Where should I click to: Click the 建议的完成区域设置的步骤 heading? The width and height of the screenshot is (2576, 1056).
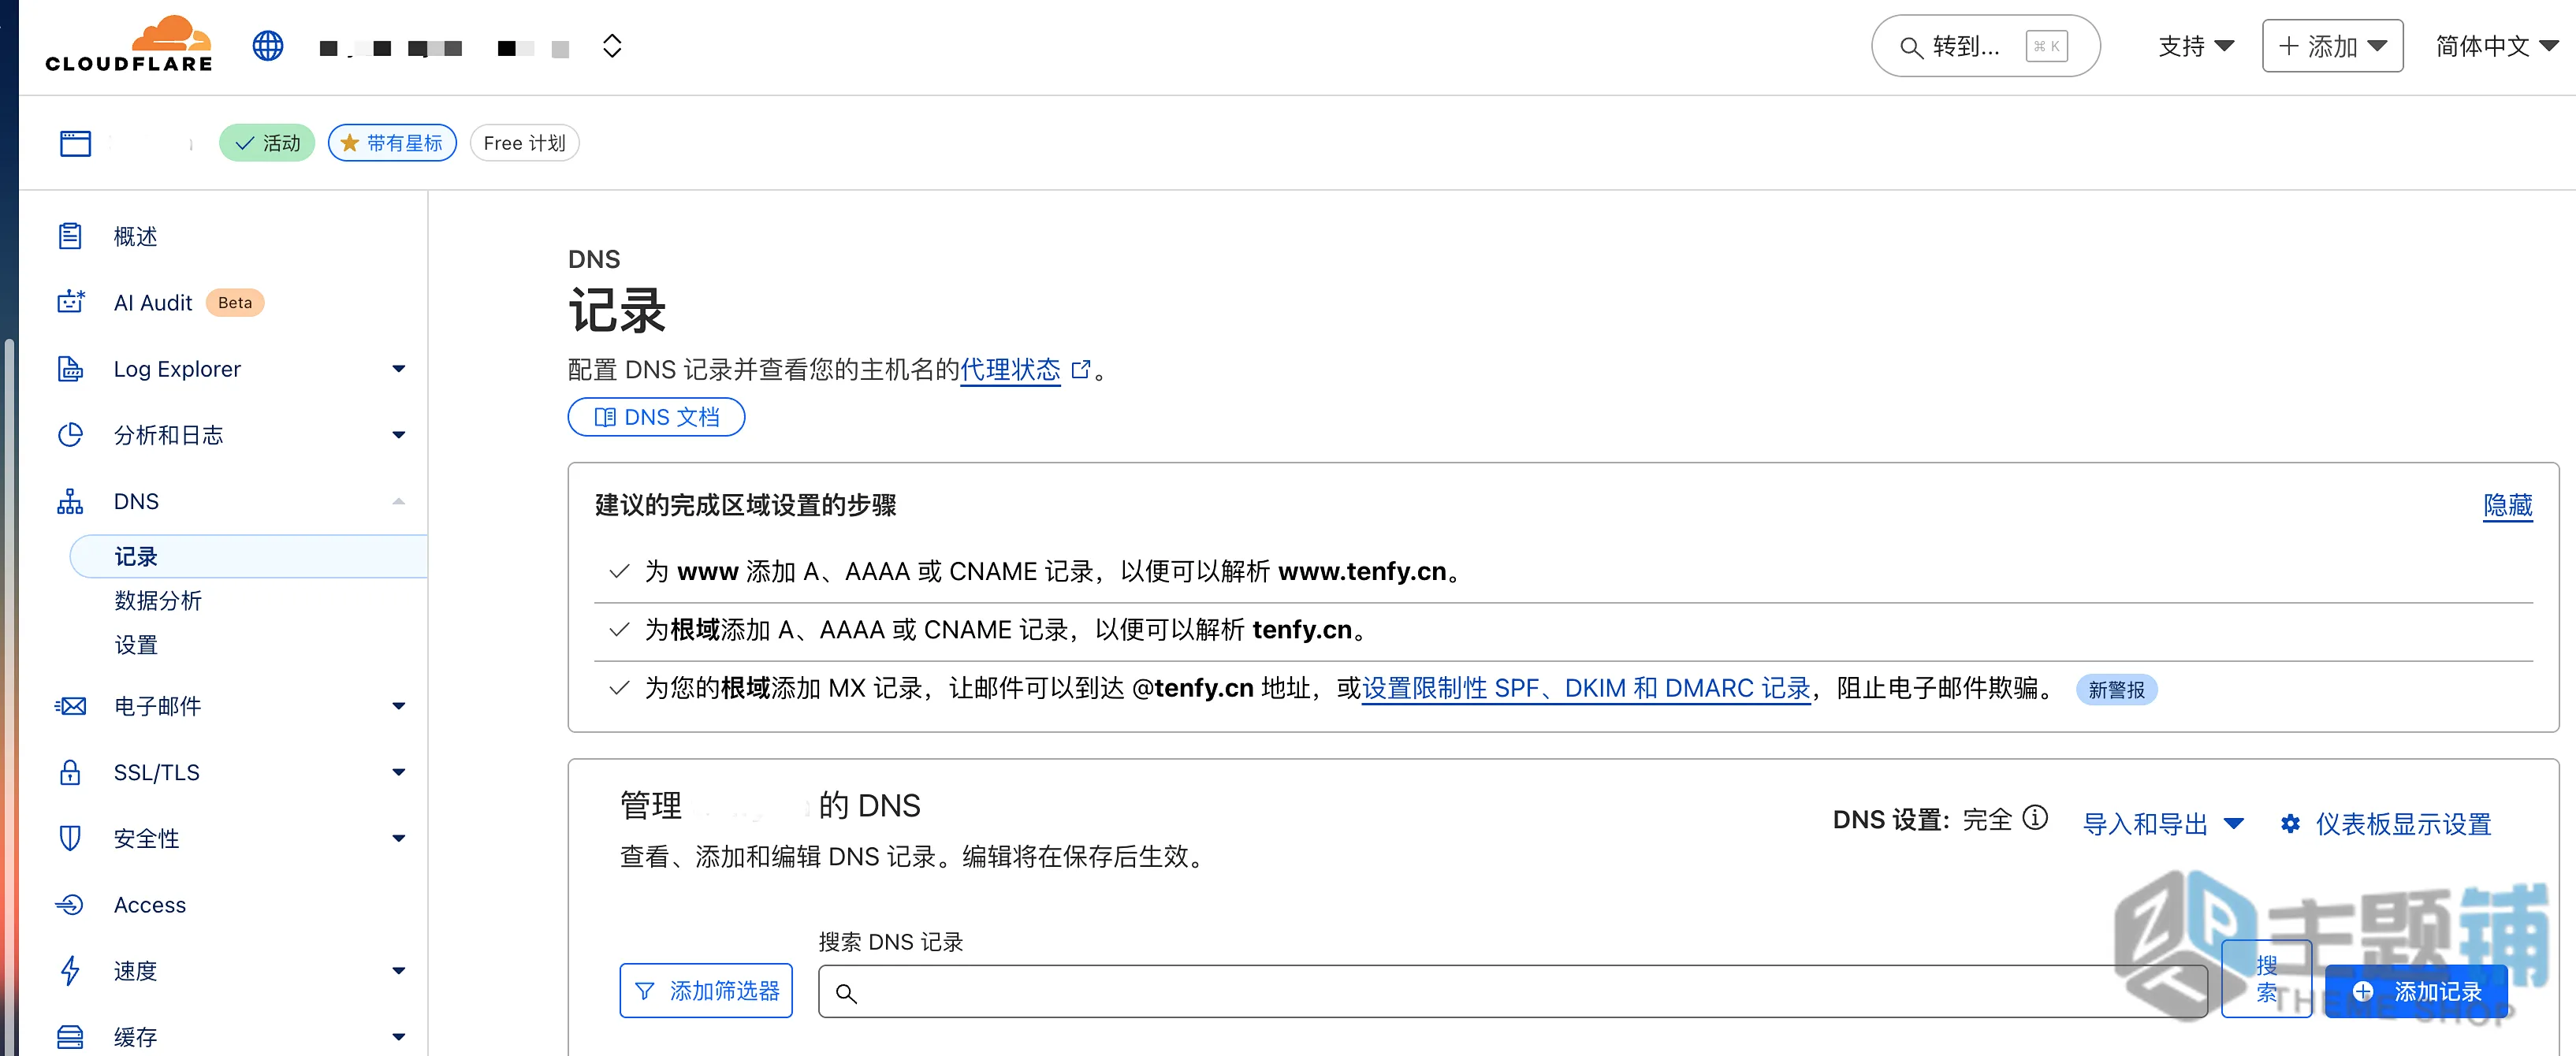click(745, 505)
